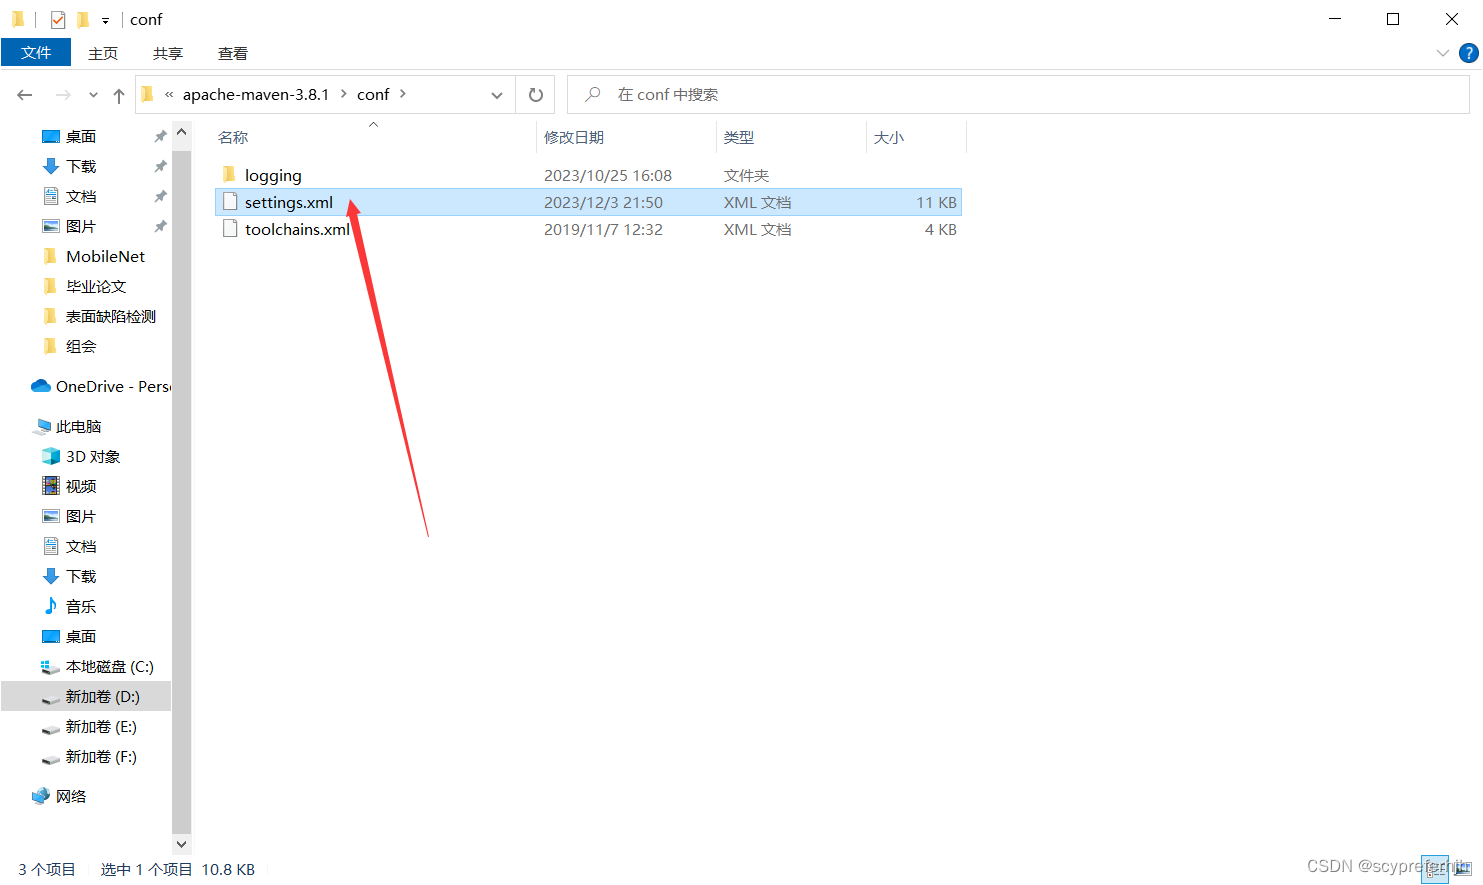Open the 组会 folder in sidebar
Image resolution: width=1483 pixels, height=885 pixels.
coord(81,347)
